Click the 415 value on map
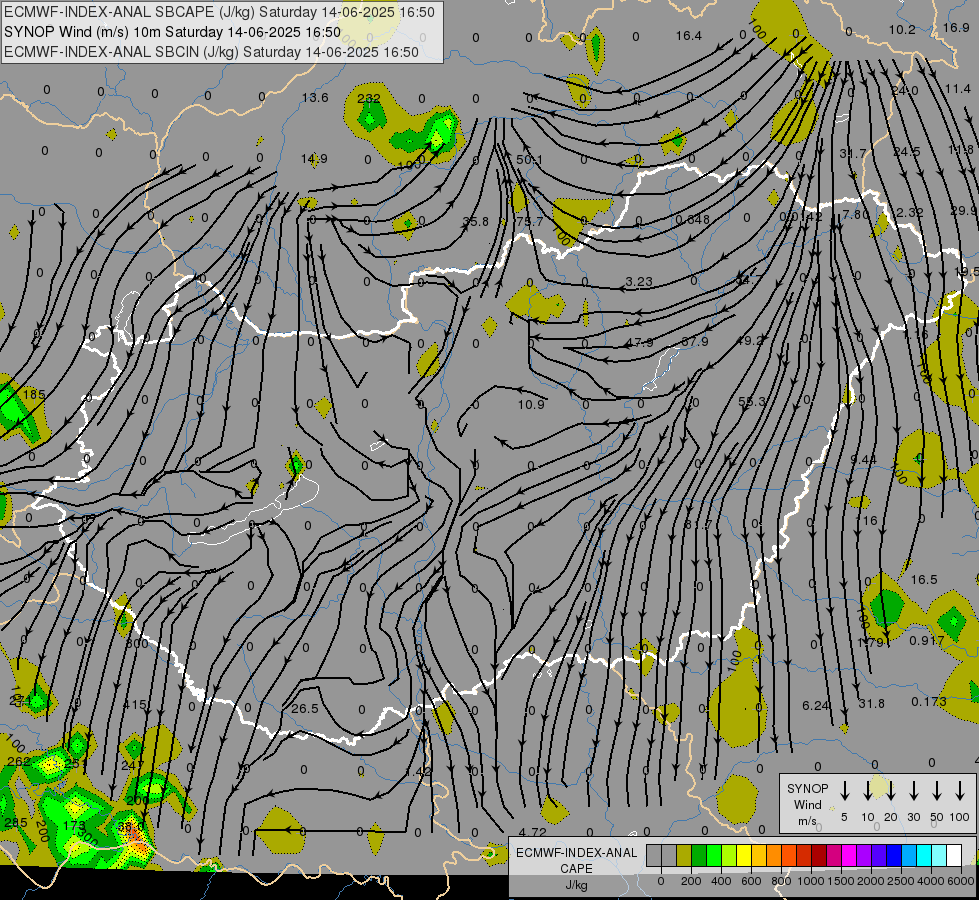 pyautogui.click(x=134, y=705)
